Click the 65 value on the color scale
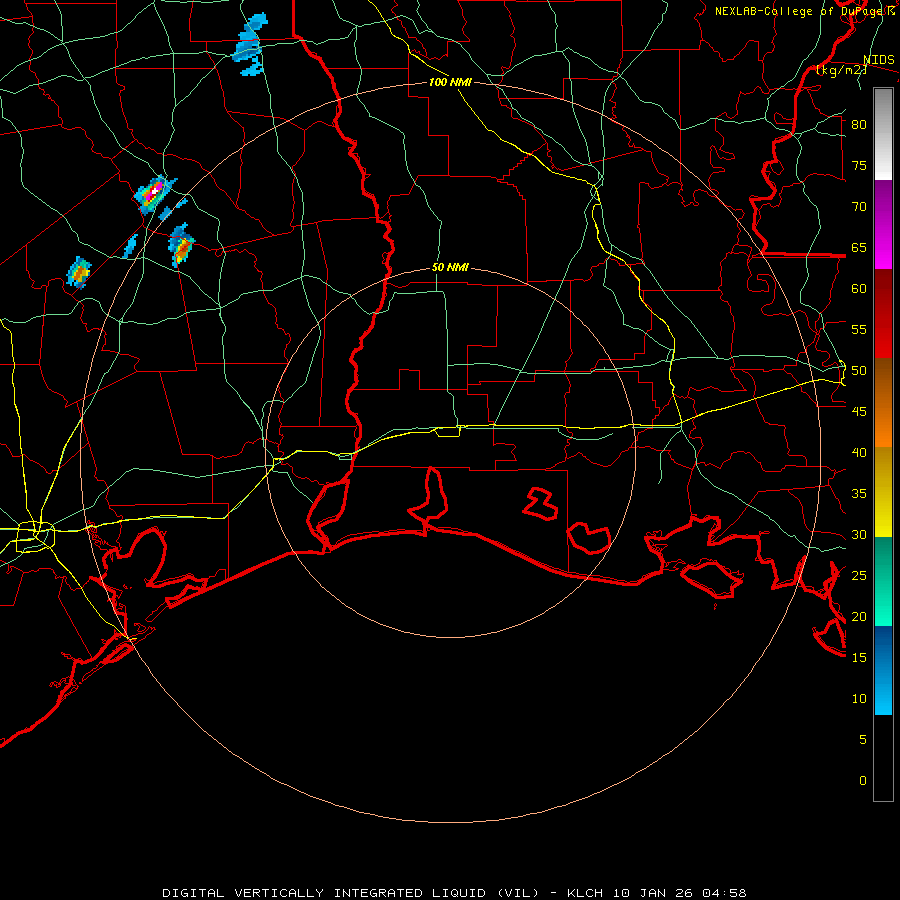Screen dimensions: 900x900 (x=859, y=247)
